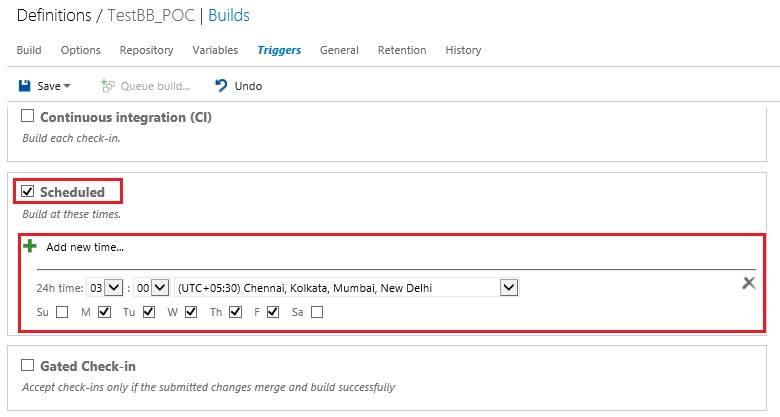Open the Variables tab
The height and width of the screenshot is (417, 780).
click(215, 50)
